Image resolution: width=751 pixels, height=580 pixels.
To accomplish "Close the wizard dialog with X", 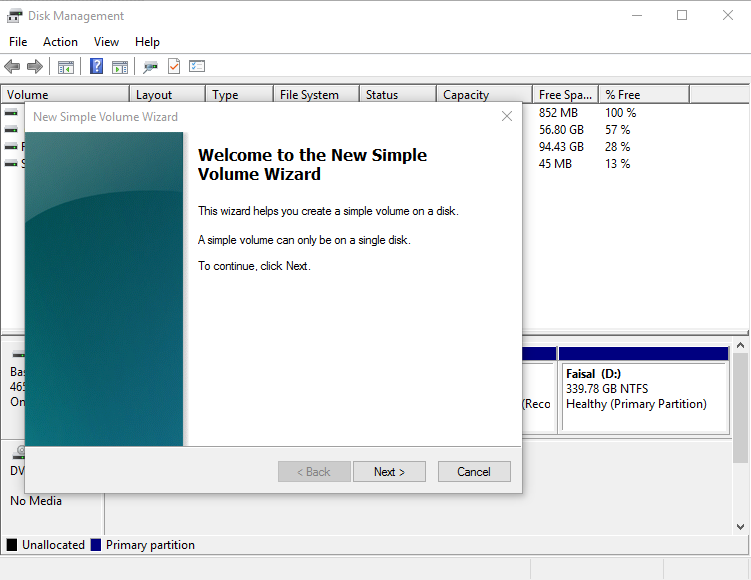I will pyautogui.click(x=507, y=116).
